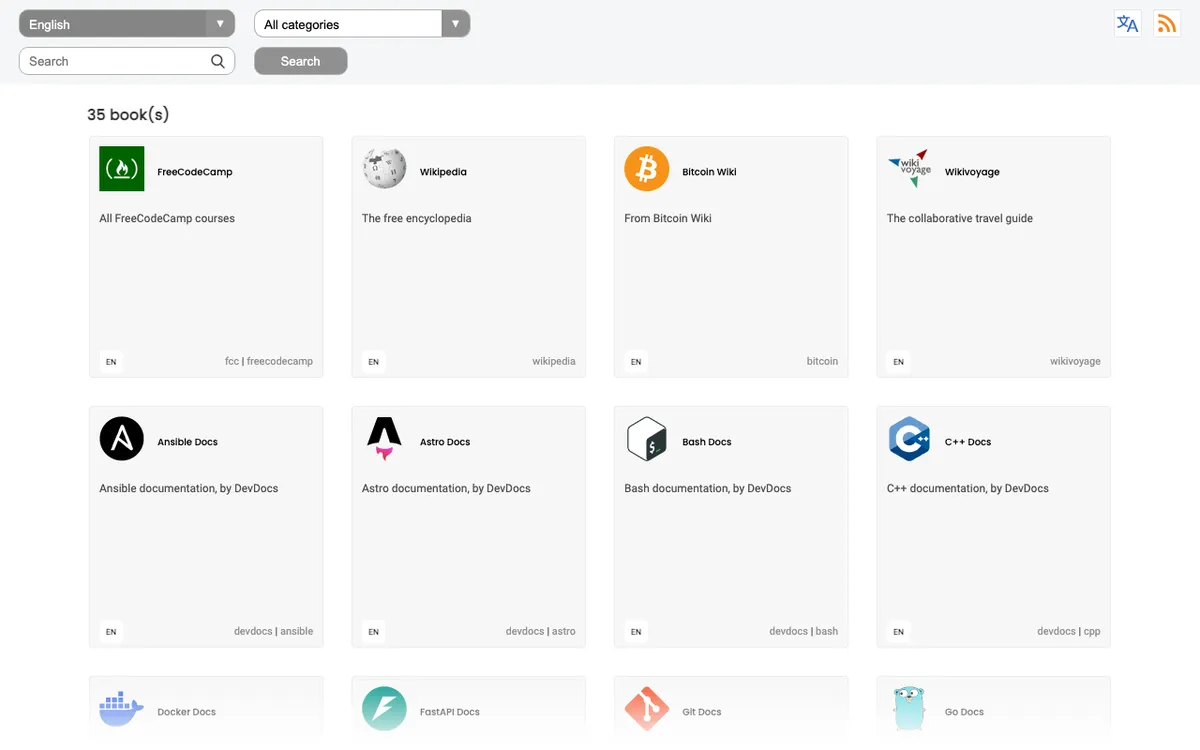Click 'C++ documentation, by DevDocs' text
This screenshot has height=750, width=1200.
(x=968, y=488)
